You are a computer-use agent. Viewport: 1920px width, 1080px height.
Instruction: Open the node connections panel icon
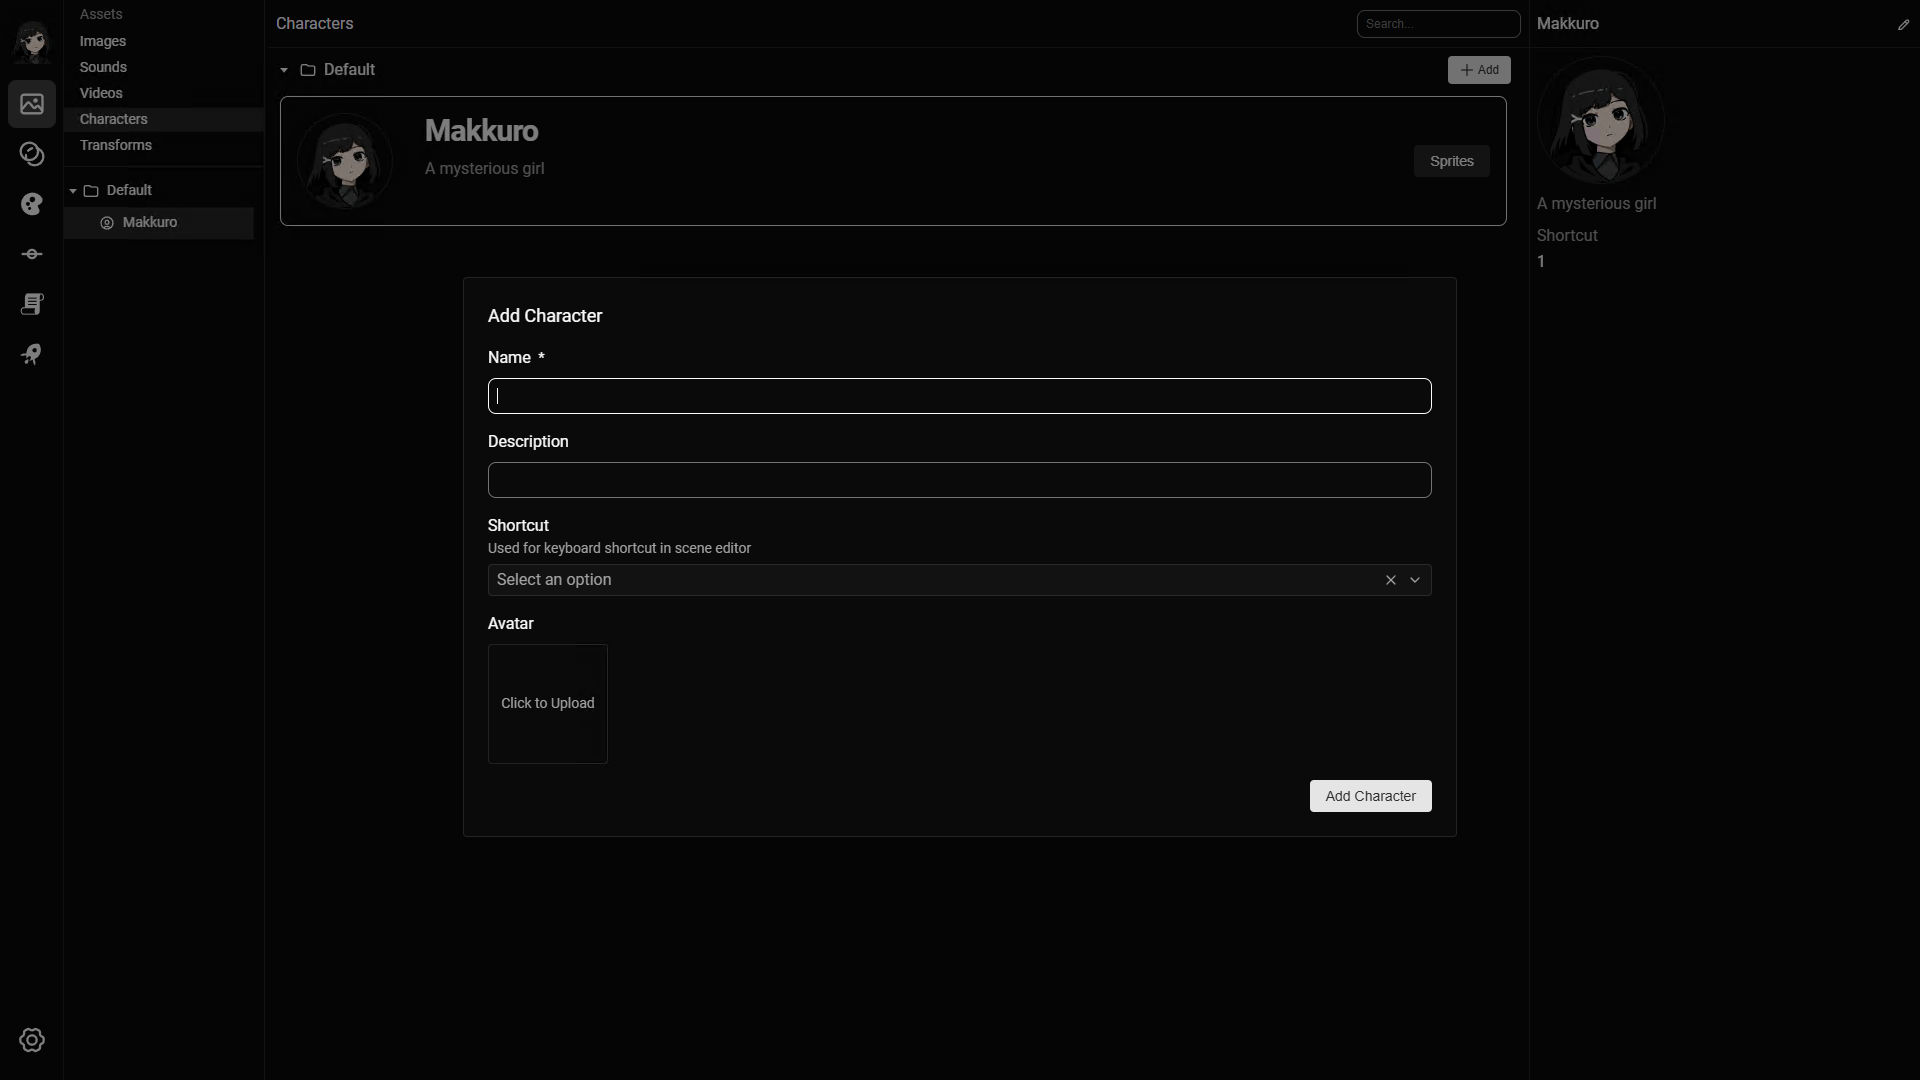point(32,254)
